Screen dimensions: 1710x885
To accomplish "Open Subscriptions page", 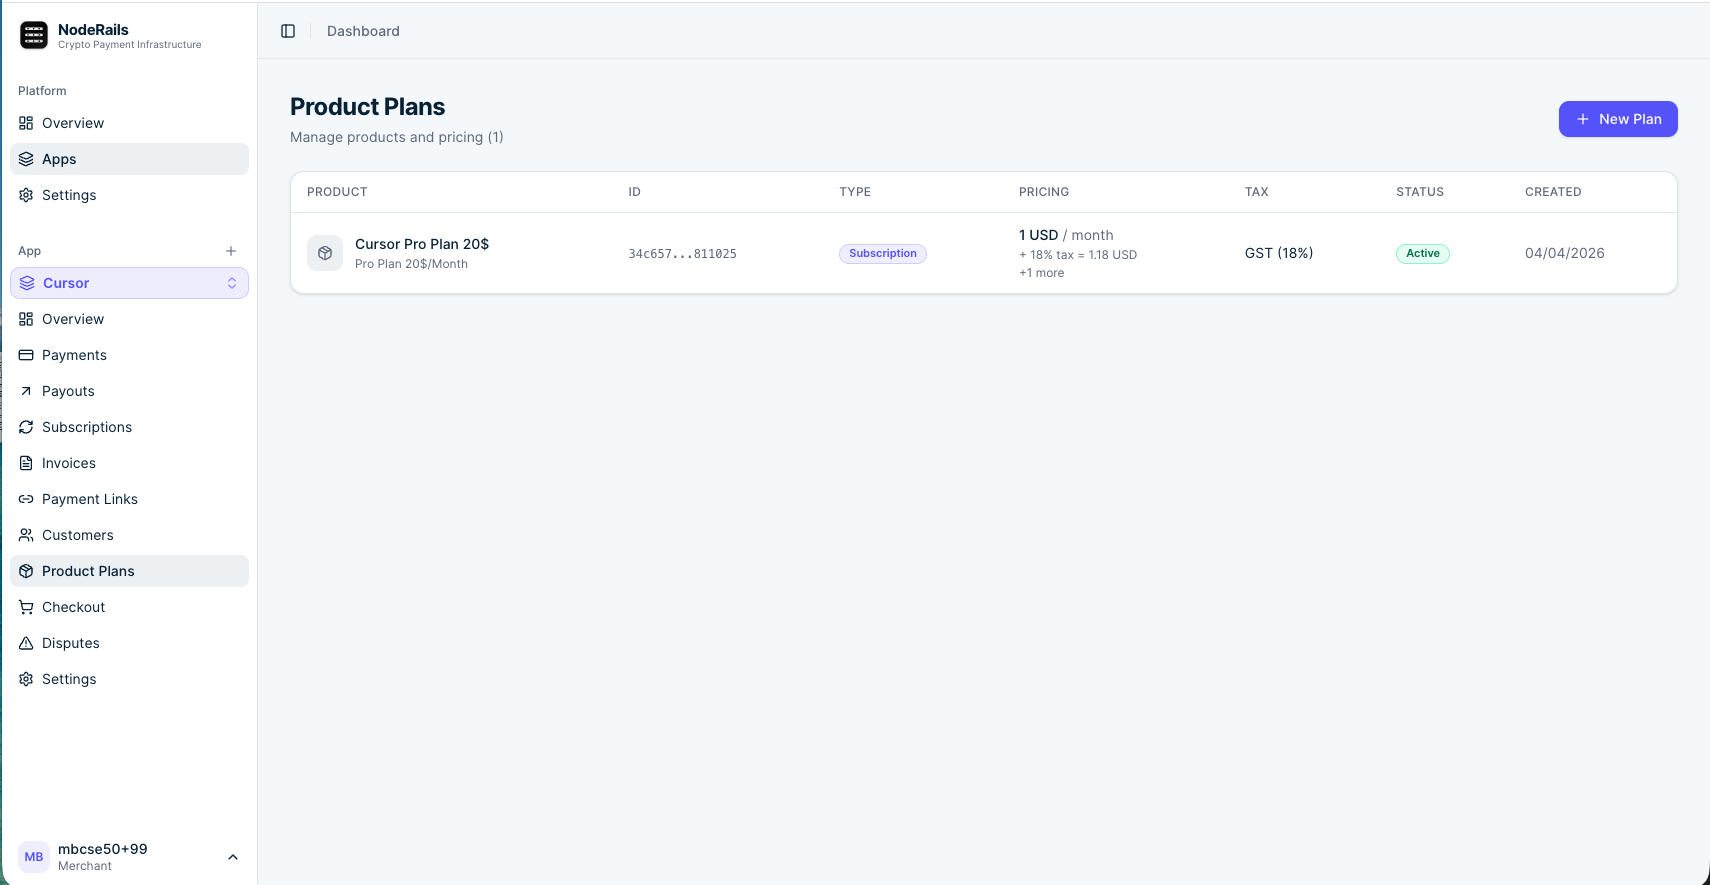I will (130, 427).
